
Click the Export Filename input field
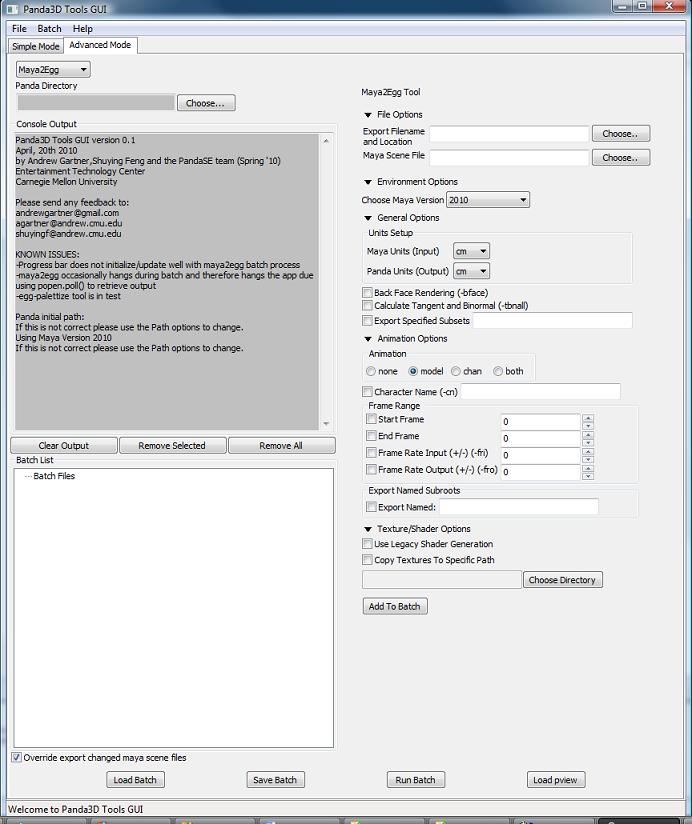click(x=509, y=133)
